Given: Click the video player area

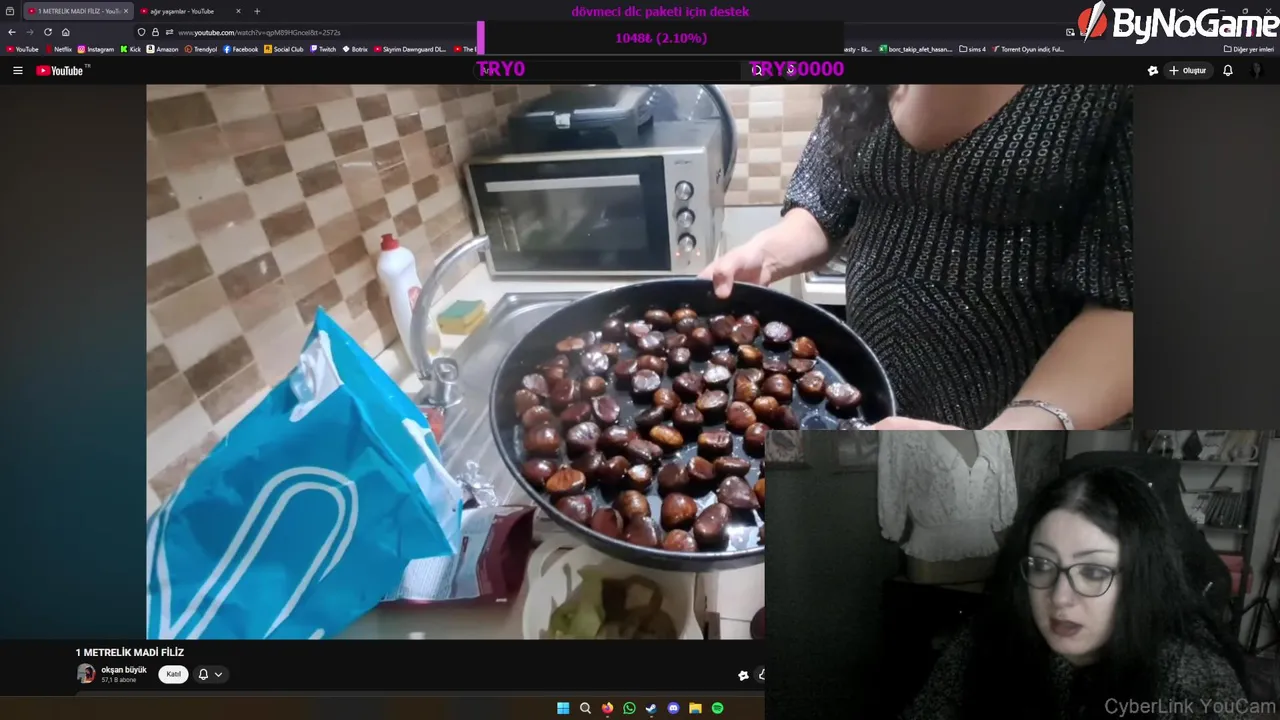Looking at the screenshot, I should [639, 361].
